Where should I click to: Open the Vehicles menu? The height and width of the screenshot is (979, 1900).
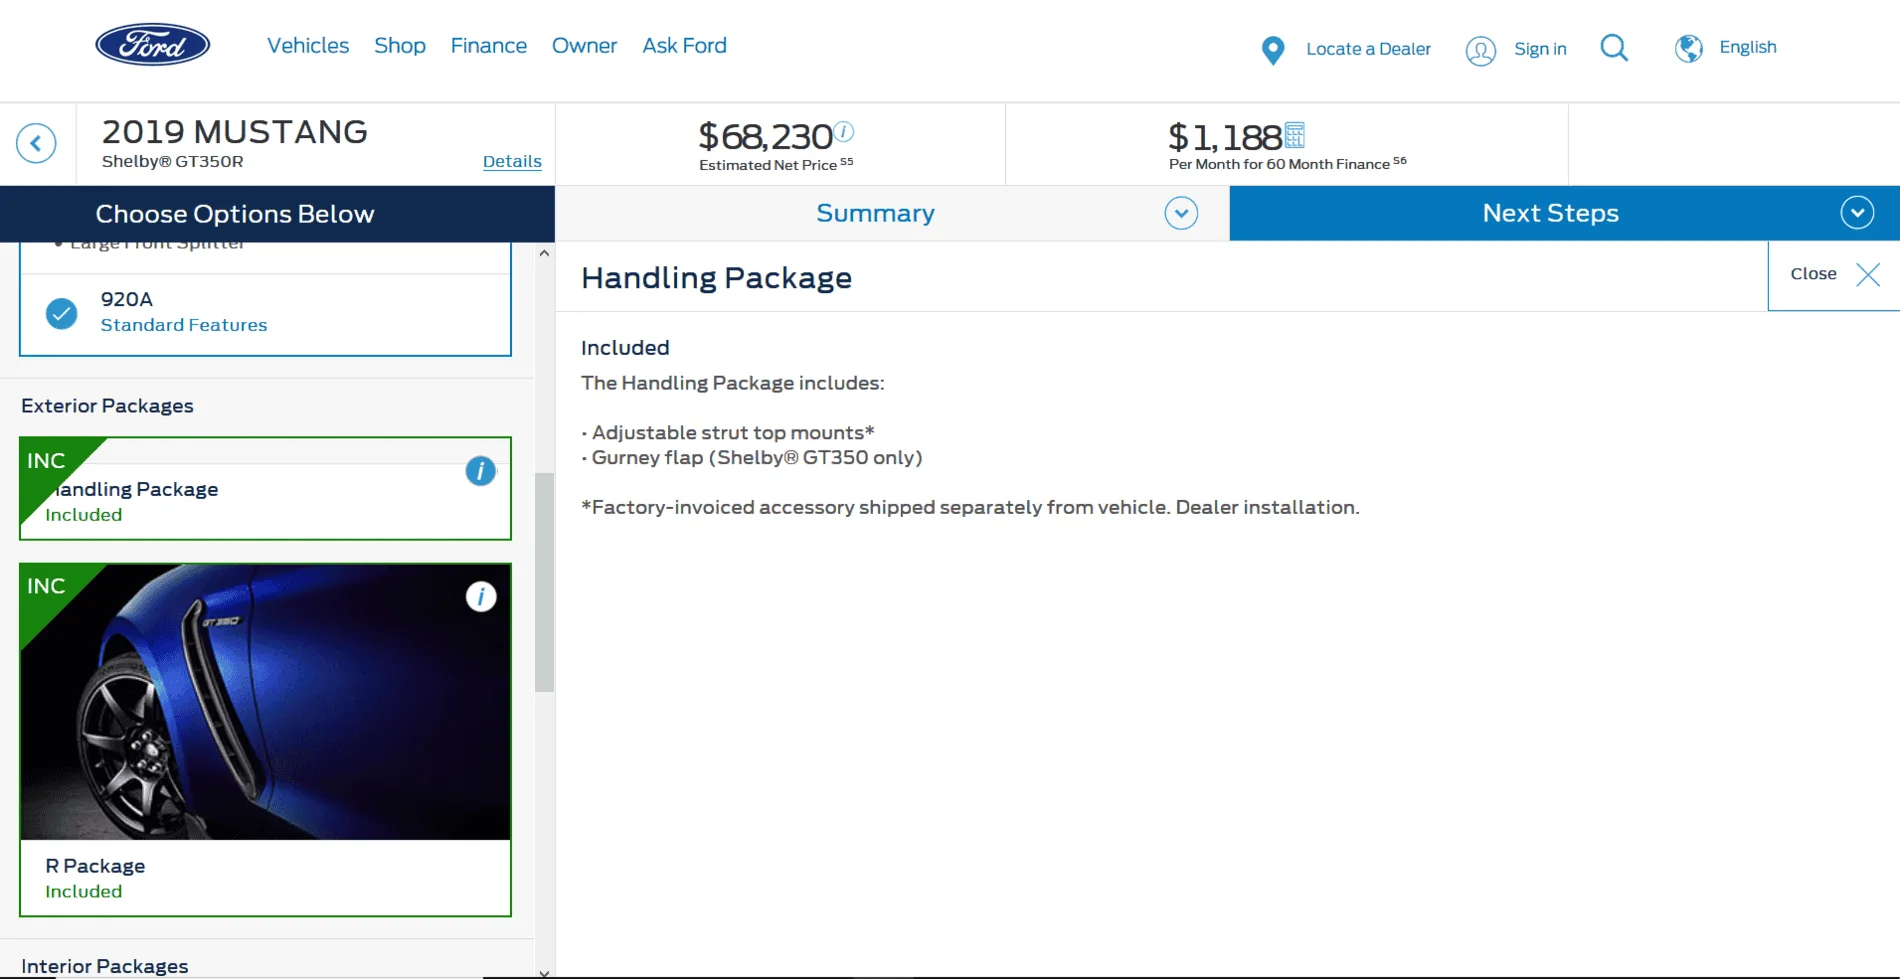(x=308, y=46)
